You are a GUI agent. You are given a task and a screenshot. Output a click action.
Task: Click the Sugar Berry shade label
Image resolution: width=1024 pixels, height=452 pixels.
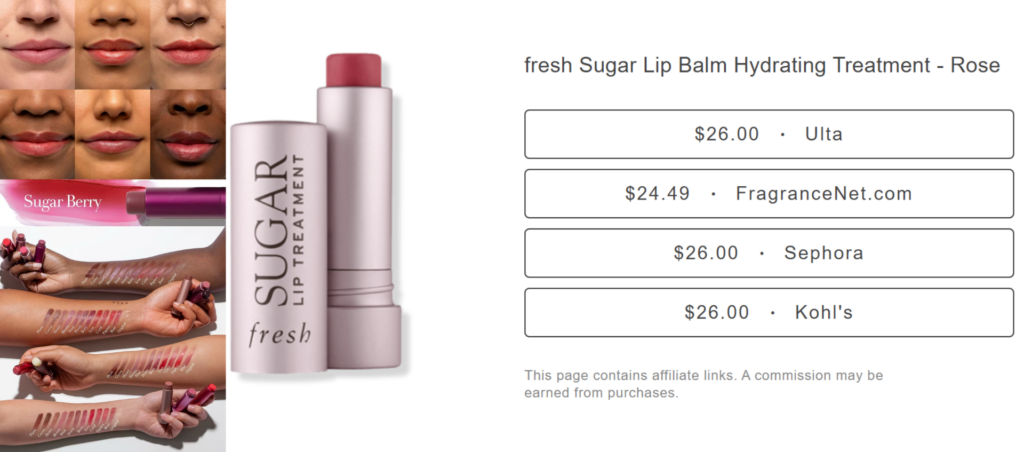pyautogui.click(x=63, y=203)
